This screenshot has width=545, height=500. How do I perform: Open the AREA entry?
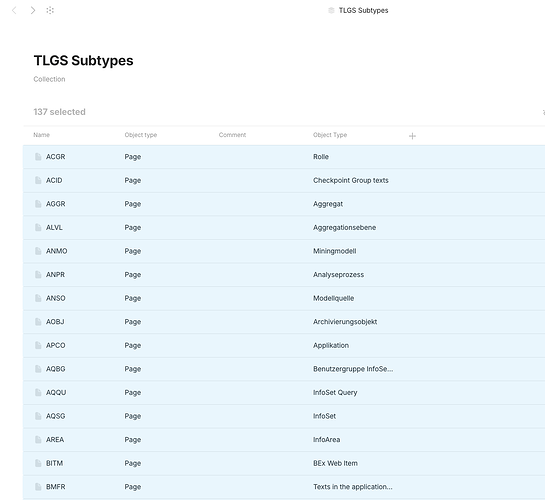[x=55, y=440]
